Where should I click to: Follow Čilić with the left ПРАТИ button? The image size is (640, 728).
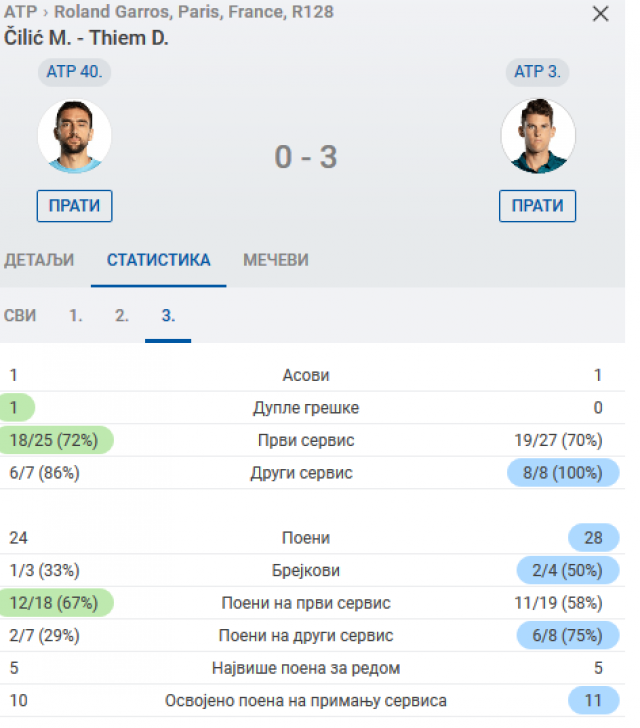75,206
